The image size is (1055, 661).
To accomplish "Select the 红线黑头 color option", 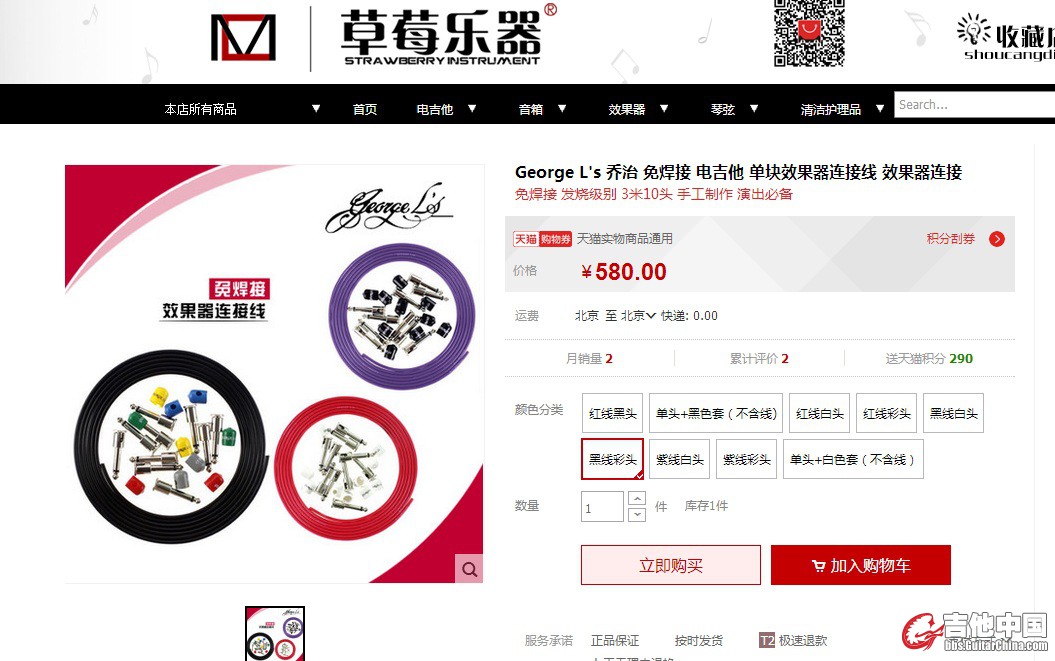I will (x=612, y=413).
